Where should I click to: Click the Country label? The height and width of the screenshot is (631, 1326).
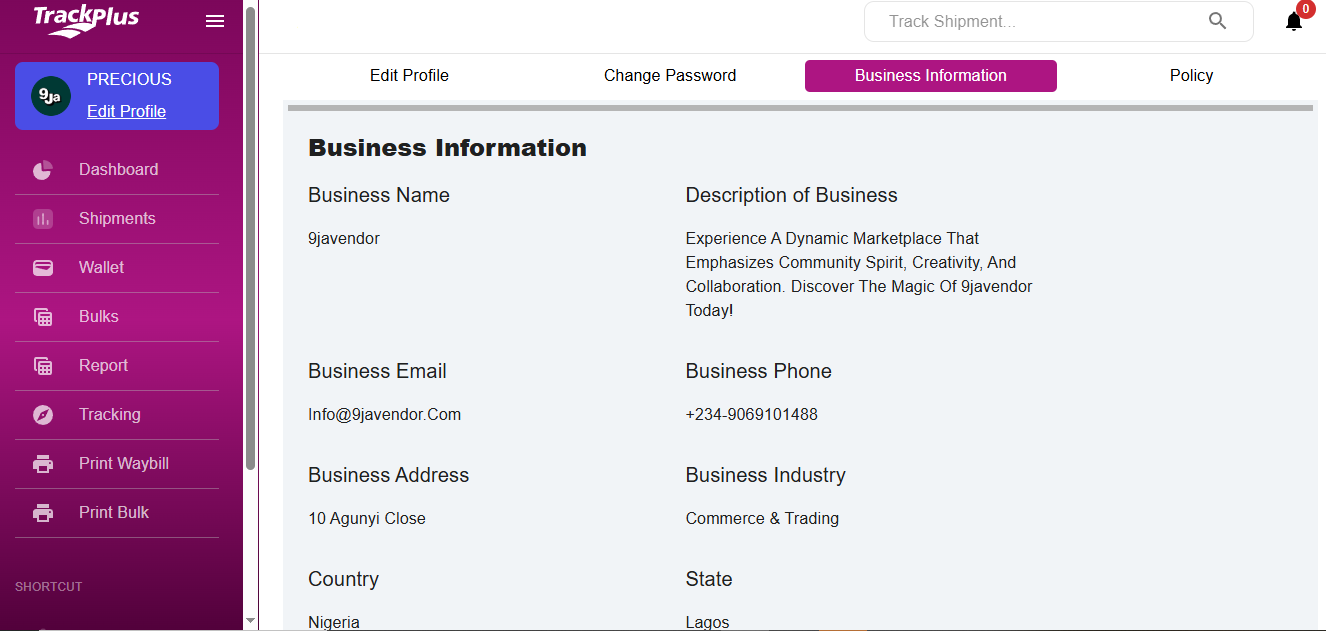click(x=343, y=579)
